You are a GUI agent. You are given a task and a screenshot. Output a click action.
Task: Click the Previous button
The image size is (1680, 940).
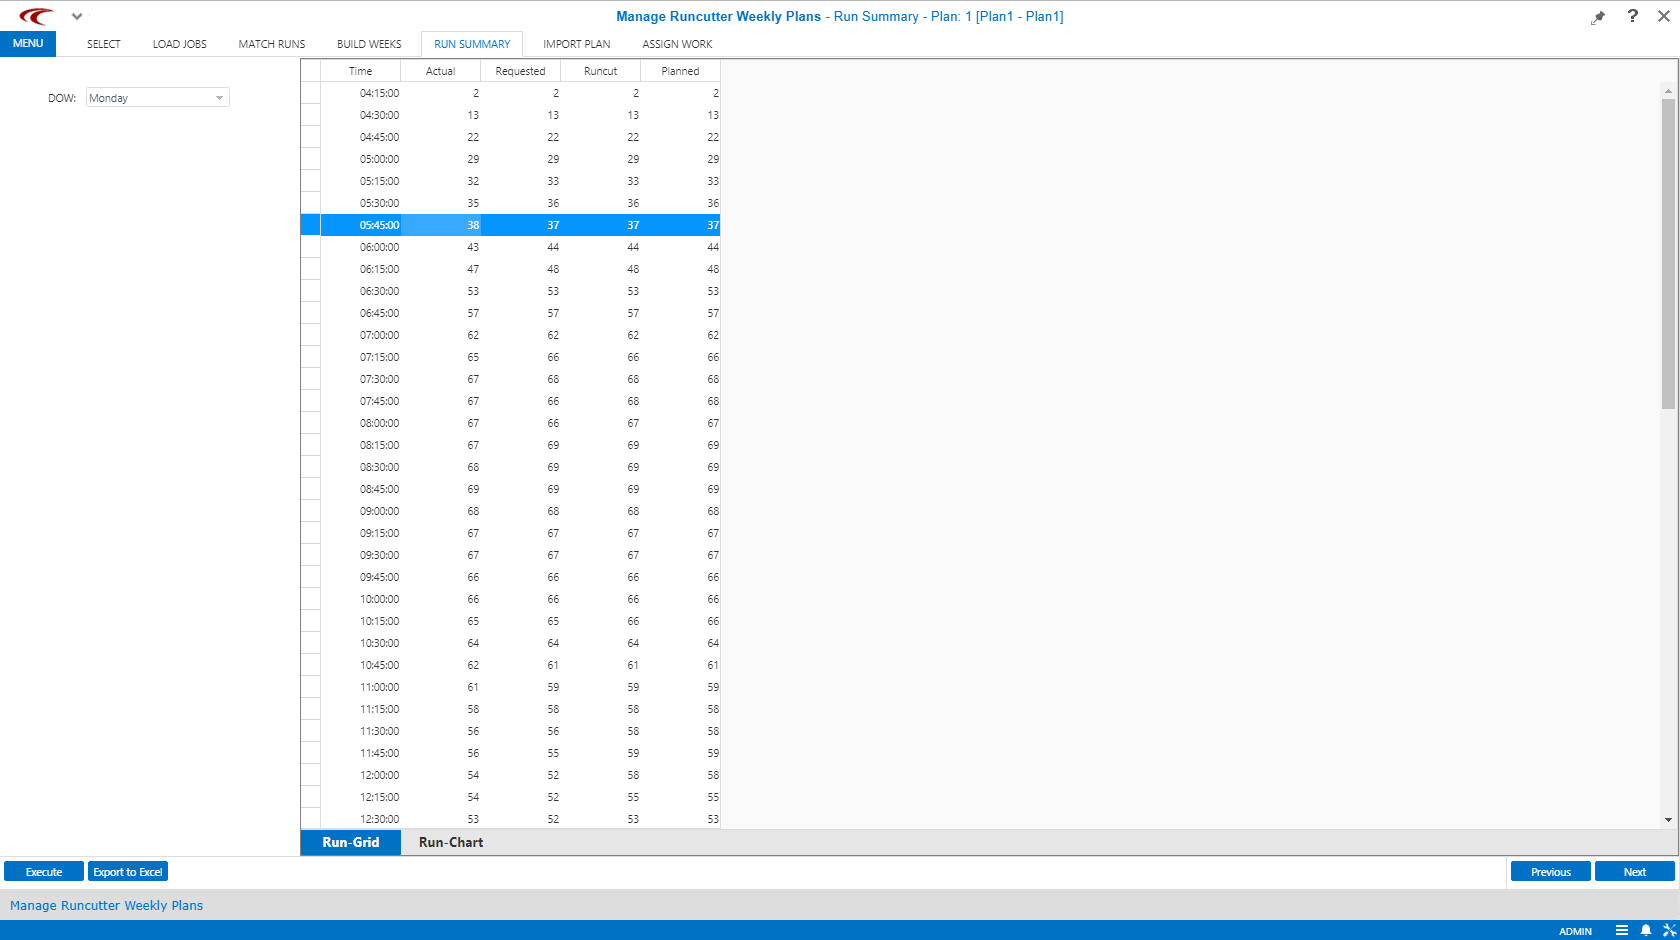[x=1550, y=871]
